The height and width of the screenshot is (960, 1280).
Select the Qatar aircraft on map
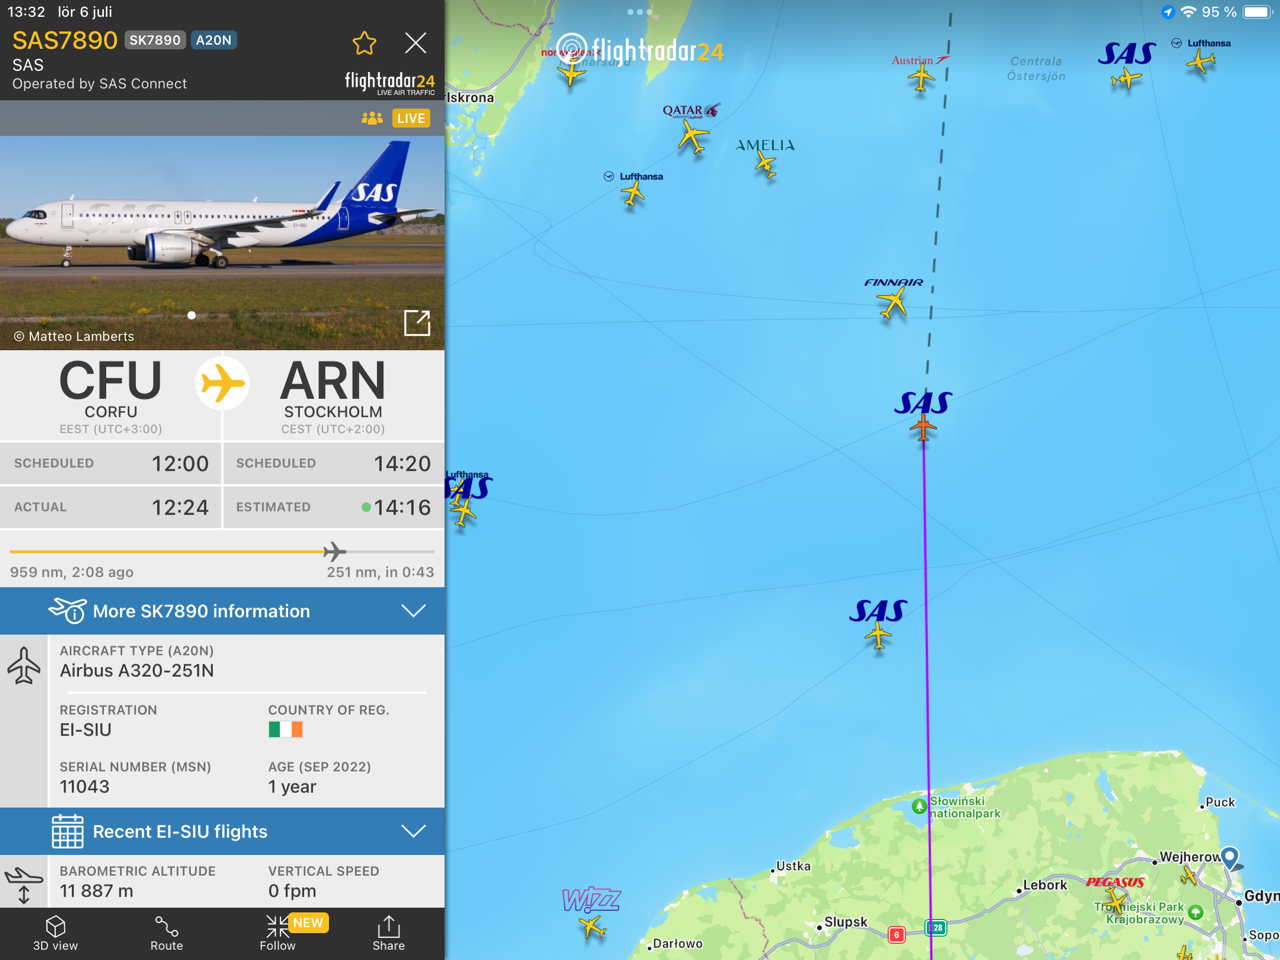(x=692, y=137)
